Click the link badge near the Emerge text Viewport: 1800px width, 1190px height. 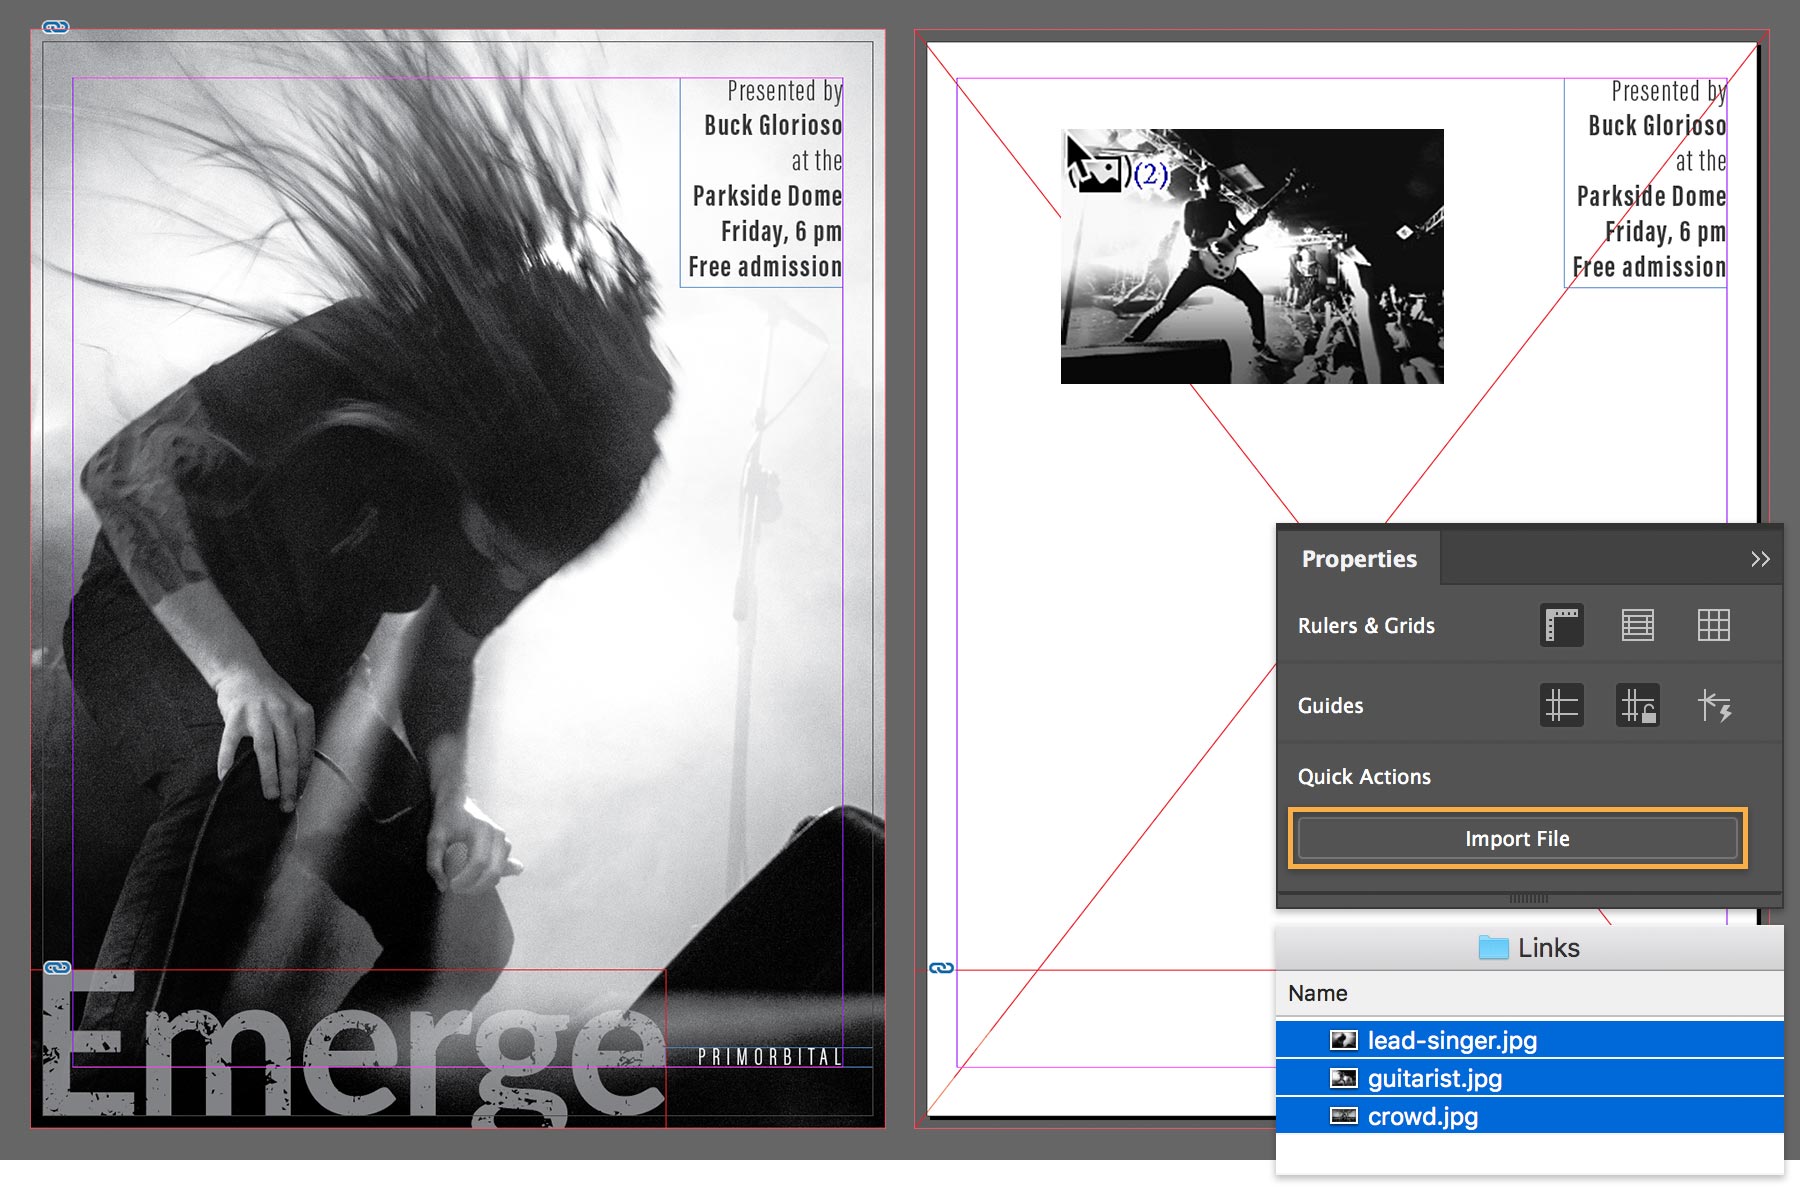tap(55, 967)
